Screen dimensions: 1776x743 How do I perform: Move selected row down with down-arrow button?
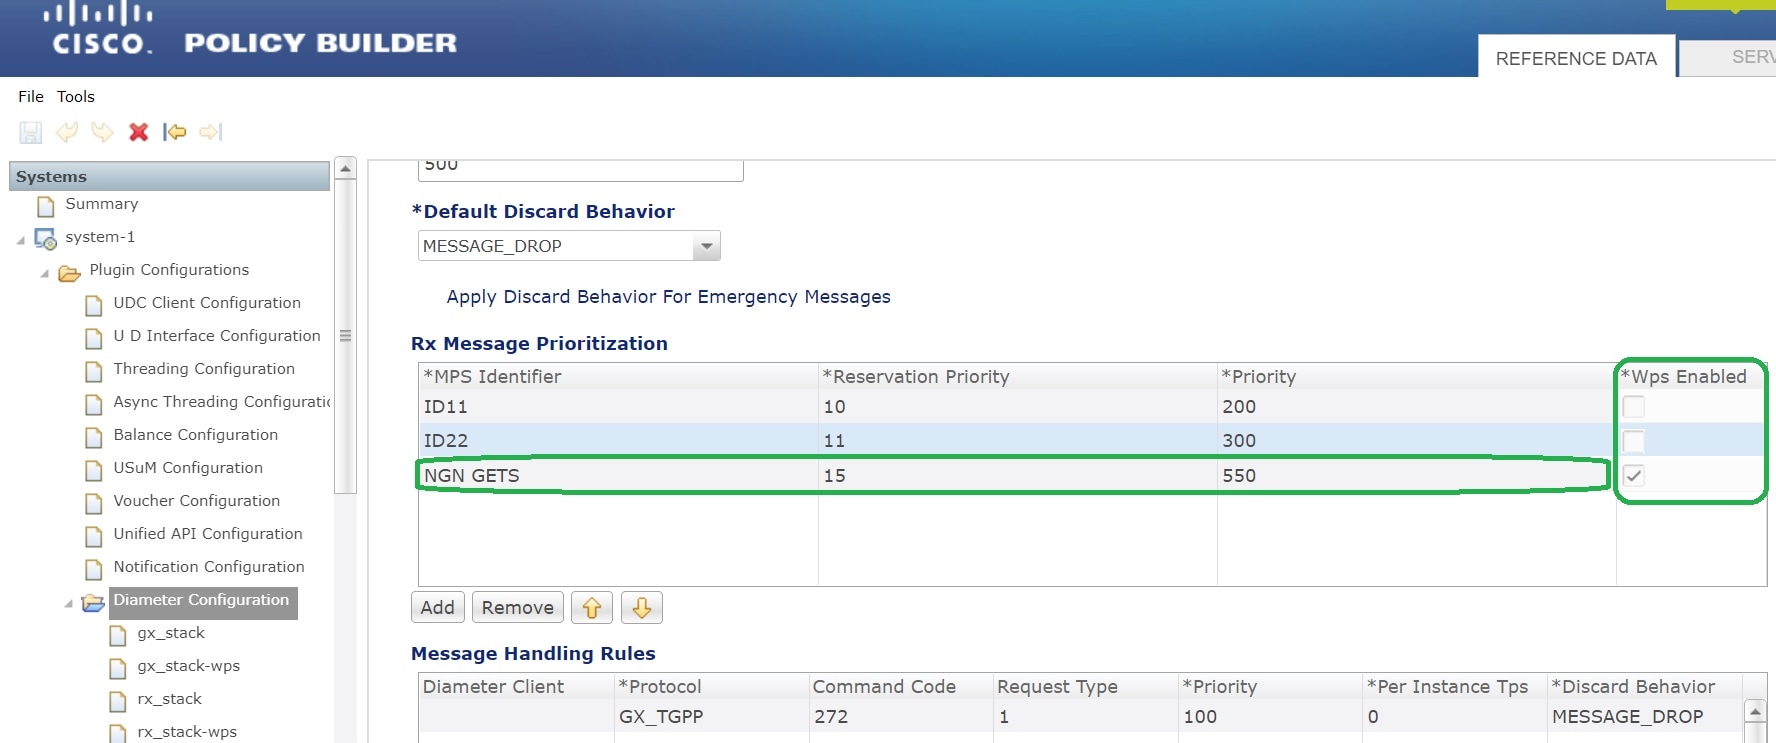[x=642, y=608]
